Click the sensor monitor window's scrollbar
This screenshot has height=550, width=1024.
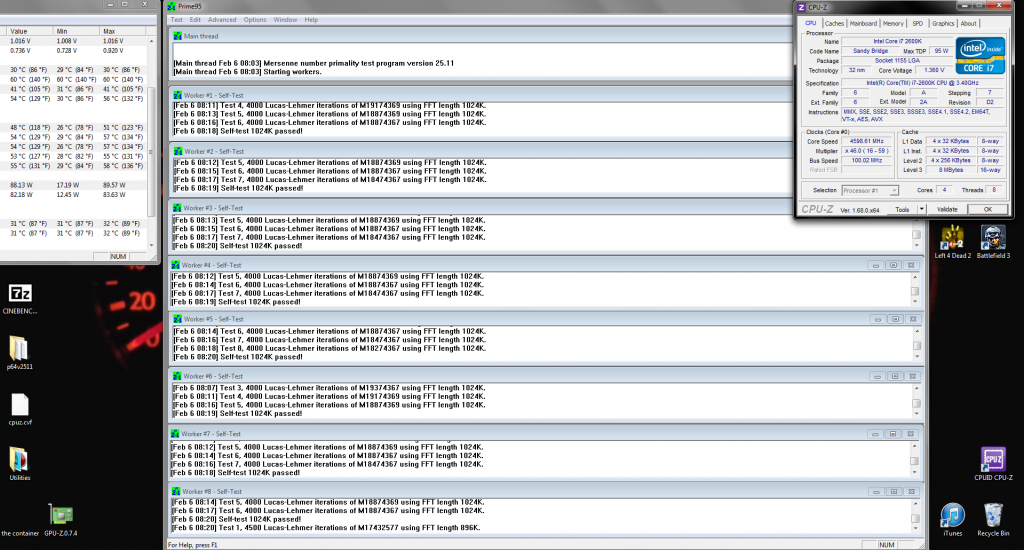coord(152,143)
